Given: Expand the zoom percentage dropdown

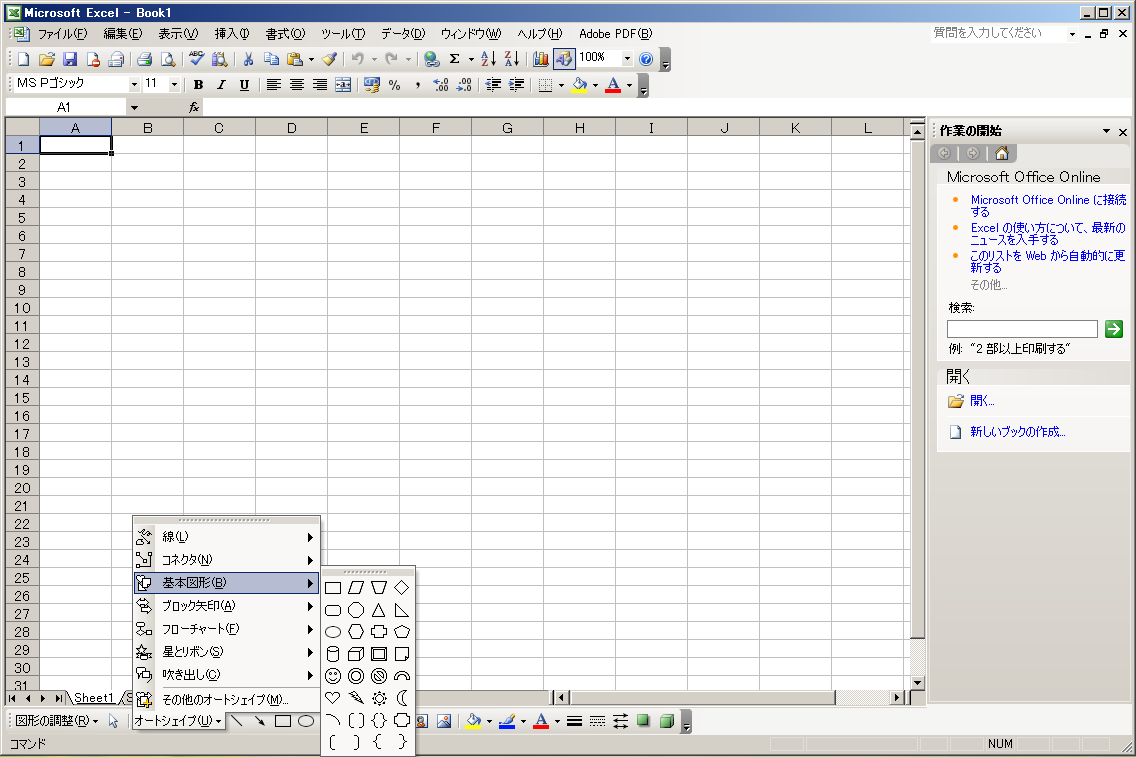Looking at the screenshot, I should (627, 59).
